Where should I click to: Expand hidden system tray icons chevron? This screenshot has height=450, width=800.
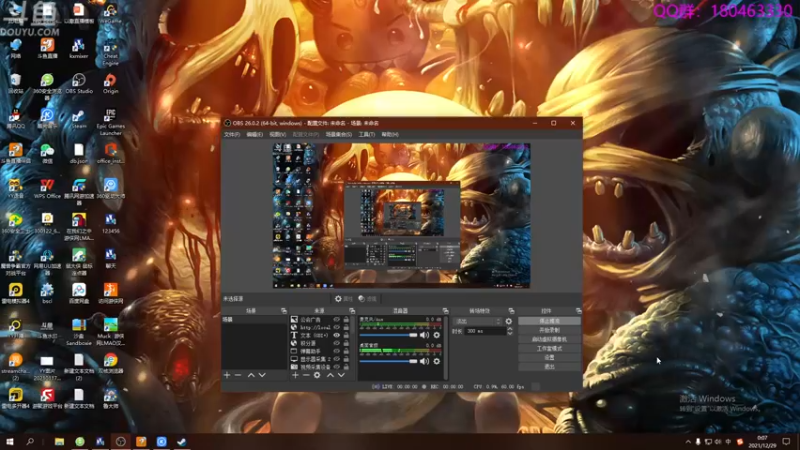click(688, 442)
